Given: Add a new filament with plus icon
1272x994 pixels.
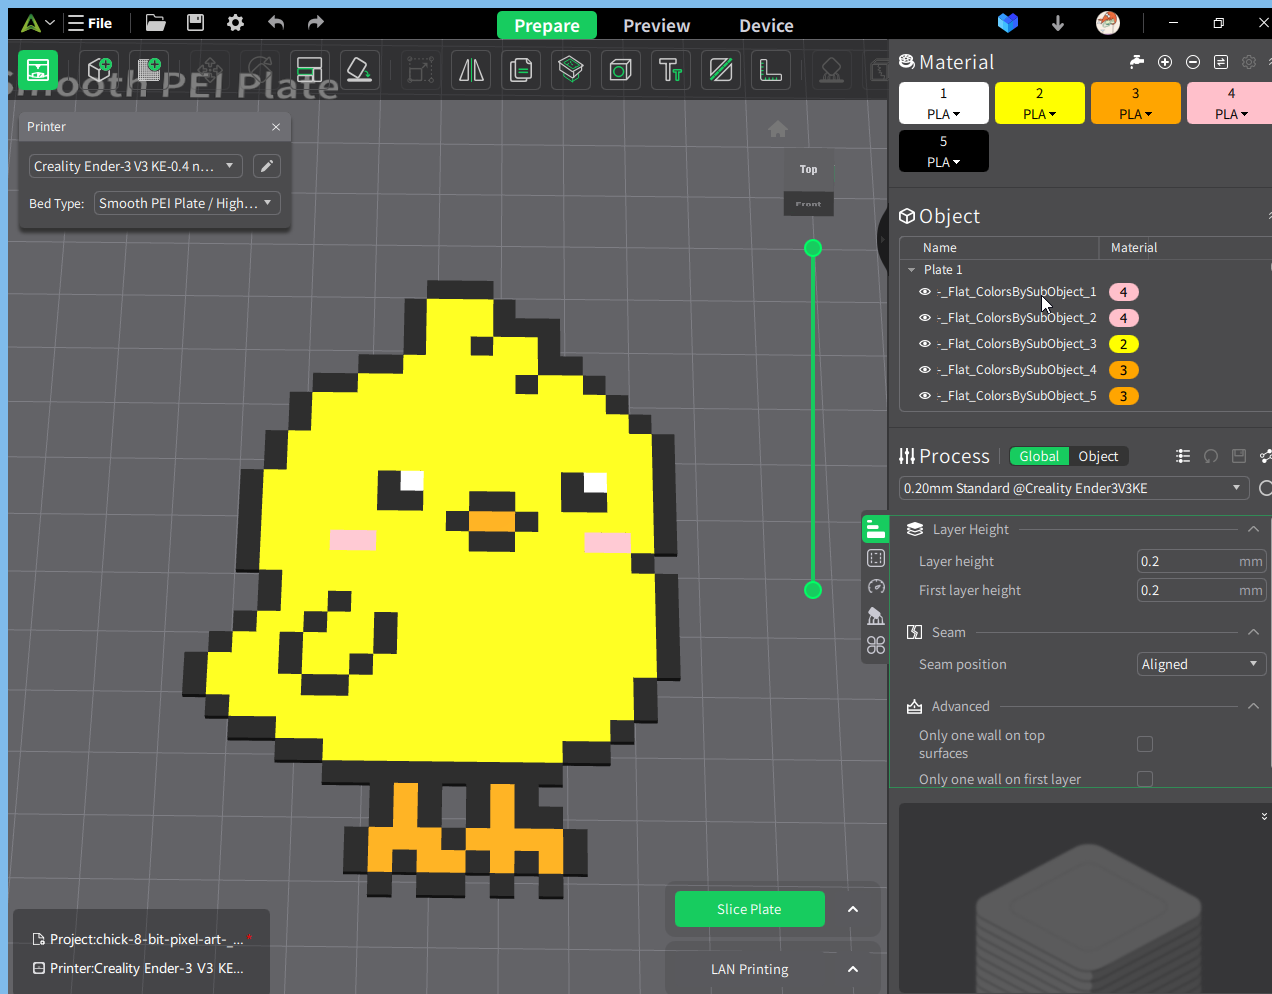Looking at the screenshot, I should coord(1165,62).
